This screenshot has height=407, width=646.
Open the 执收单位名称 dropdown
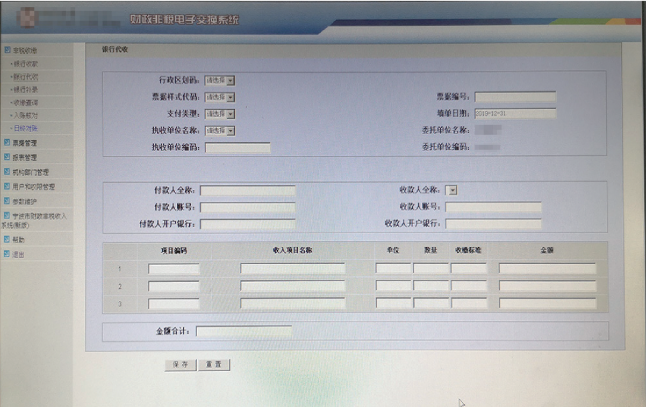219,130
